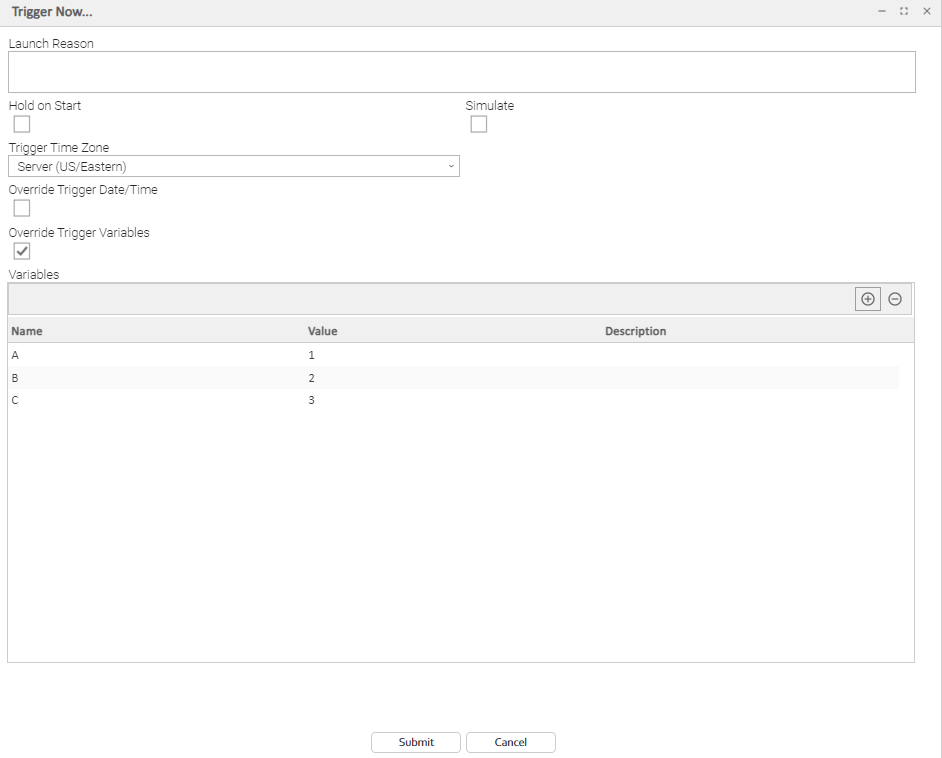Click the Description column header

635,331
